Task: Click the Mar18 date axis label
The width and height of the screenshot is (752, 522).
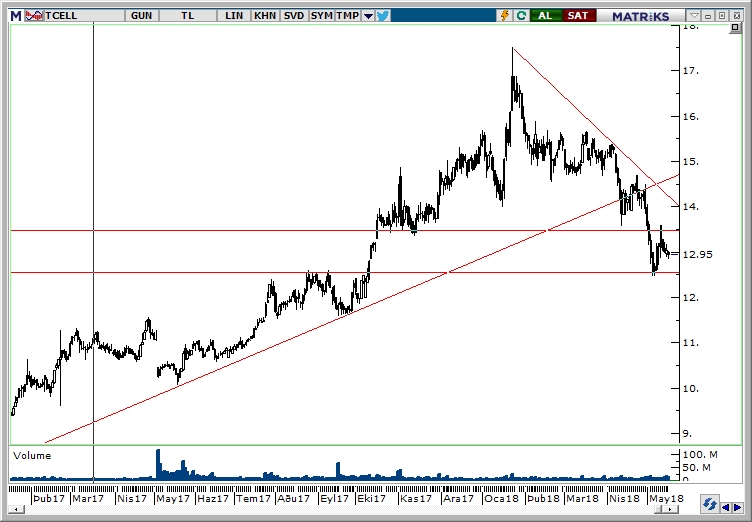Action: [582, 498]
